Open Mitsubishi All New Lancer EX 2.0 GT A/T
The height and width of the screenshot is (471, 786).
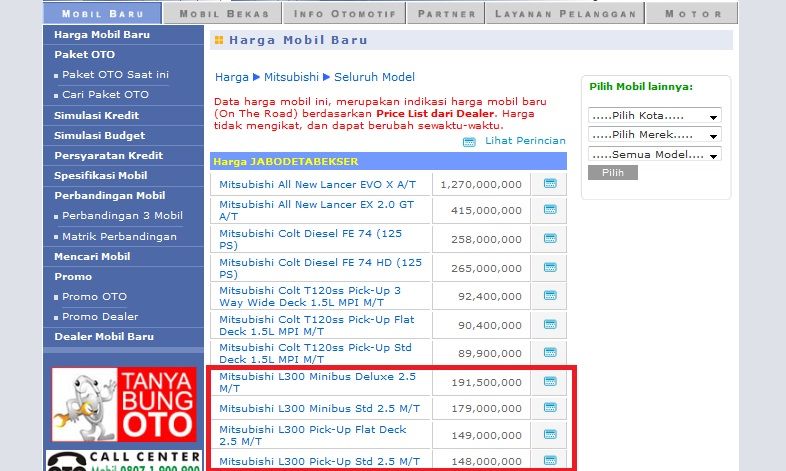pos(316,210)
